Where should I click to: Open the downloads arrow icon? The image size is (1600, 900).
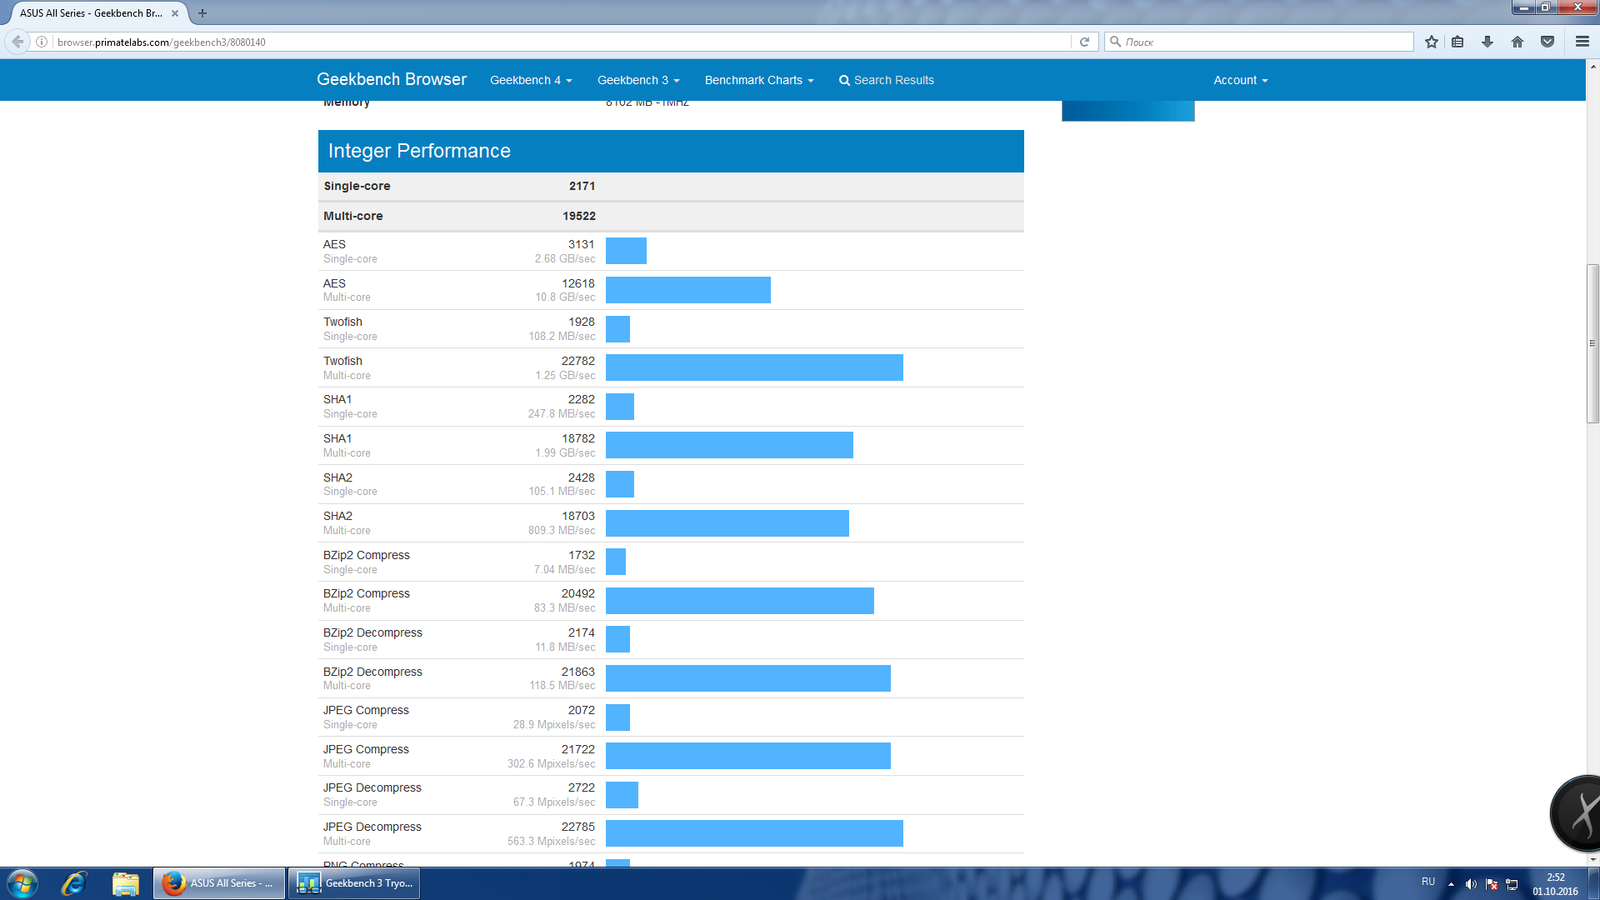[1487, 42]
